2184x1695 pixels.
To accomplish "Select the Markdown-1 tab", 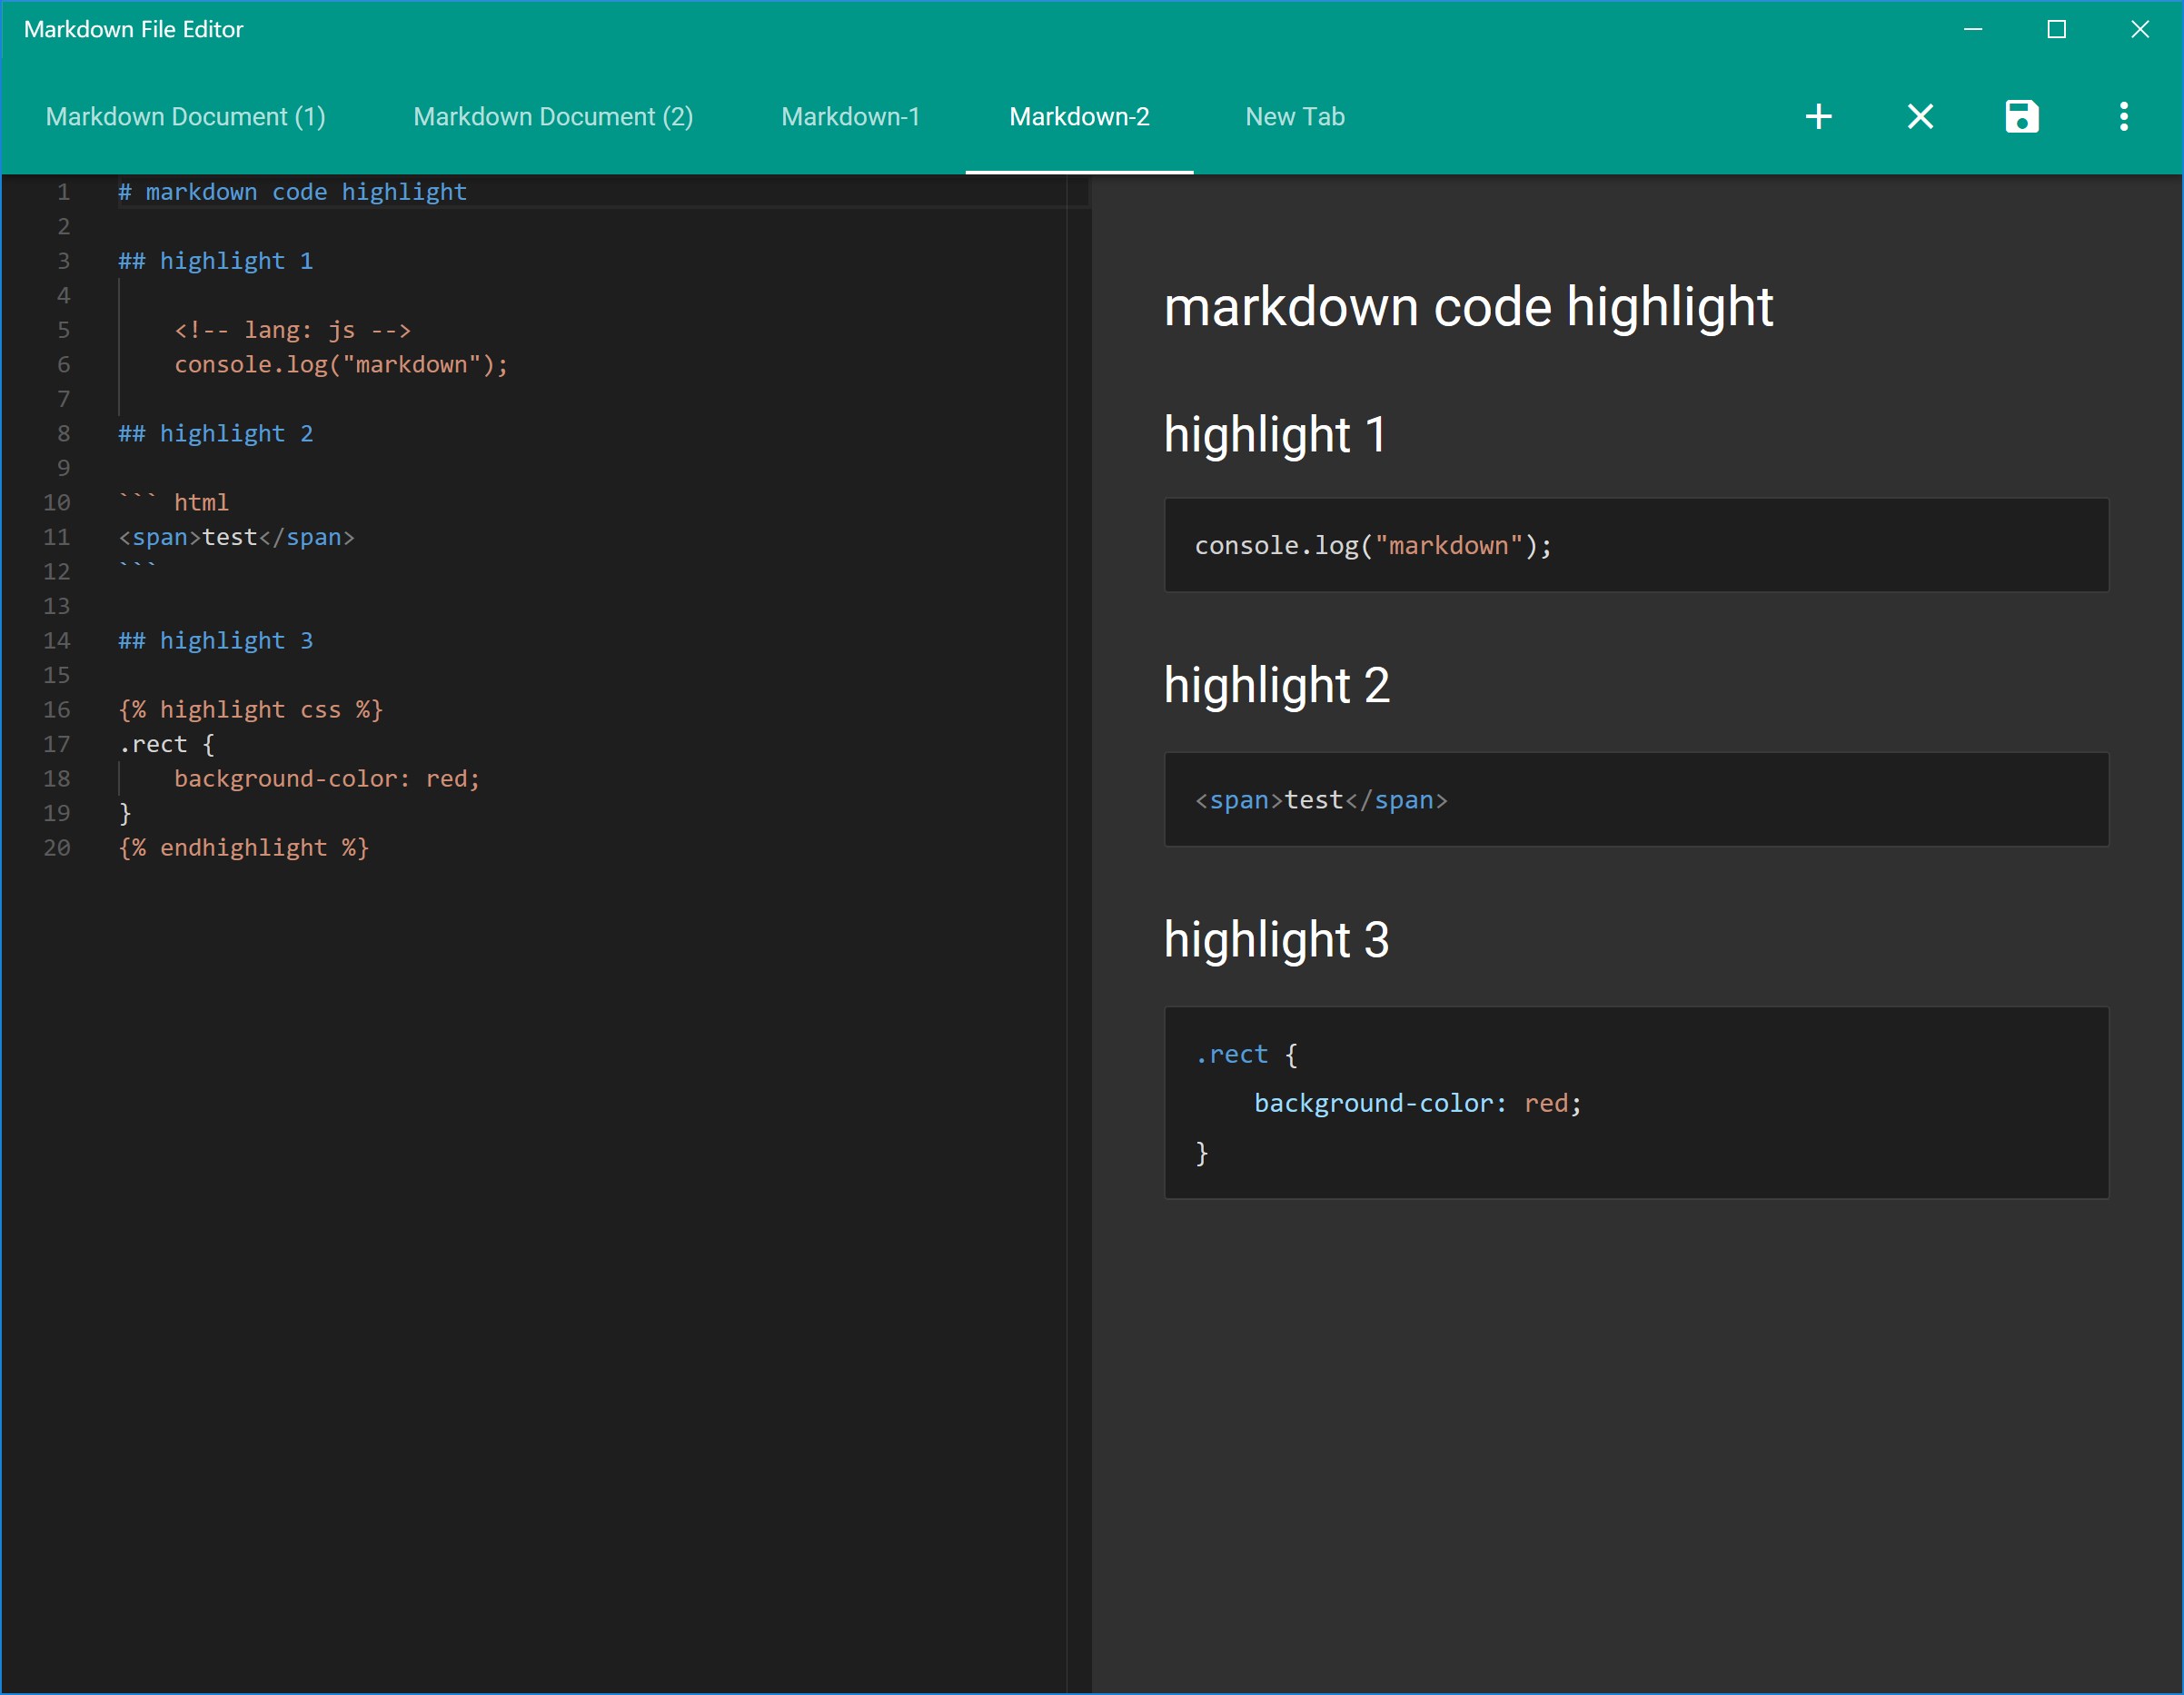I will click(x=850, y=117).
